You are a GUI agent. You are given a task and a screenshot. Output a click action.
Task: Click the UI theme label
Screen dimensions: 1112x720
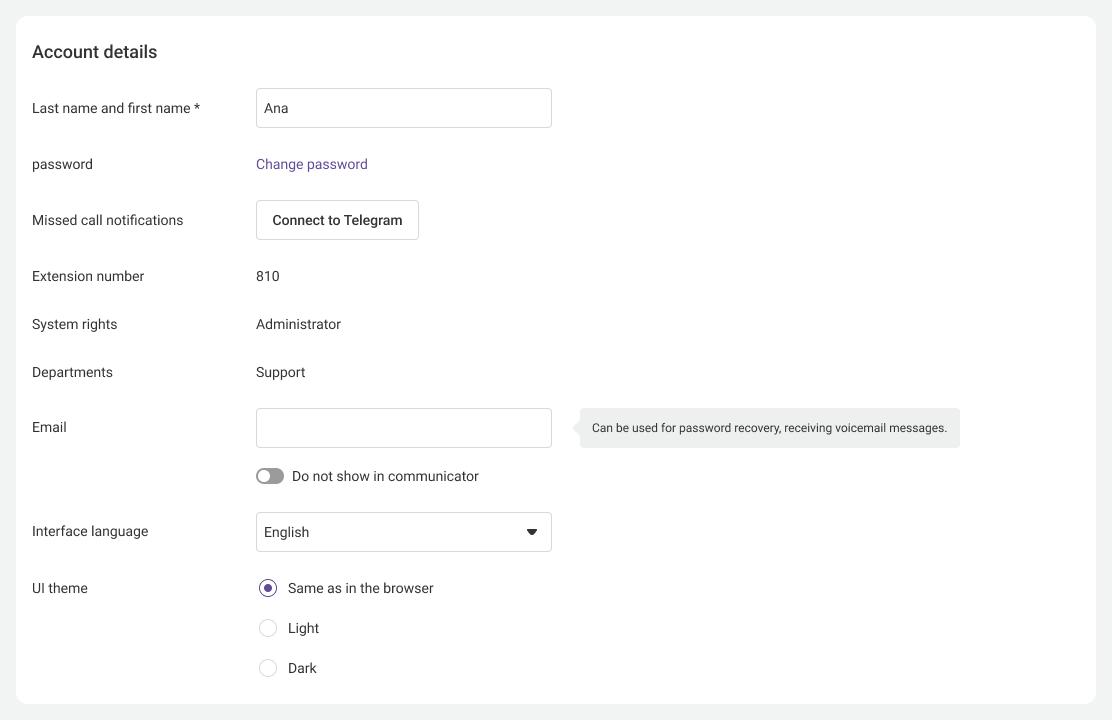[60, 588]
